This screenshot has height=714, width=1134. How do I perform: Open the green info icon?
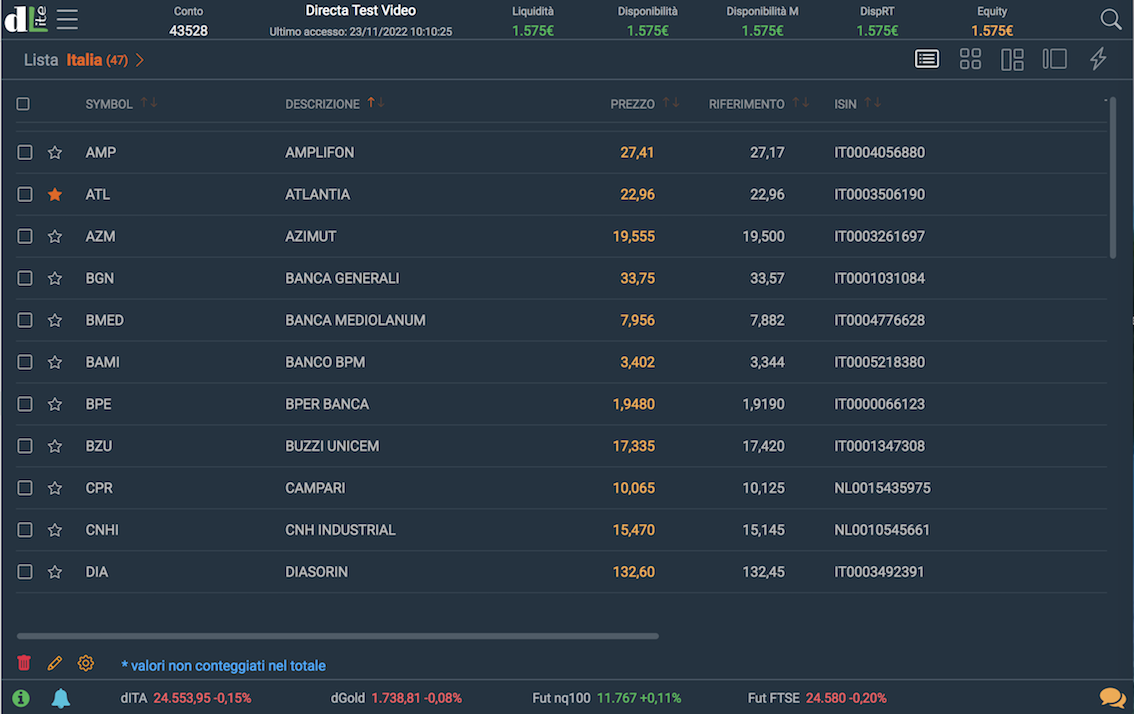point(21,698)
